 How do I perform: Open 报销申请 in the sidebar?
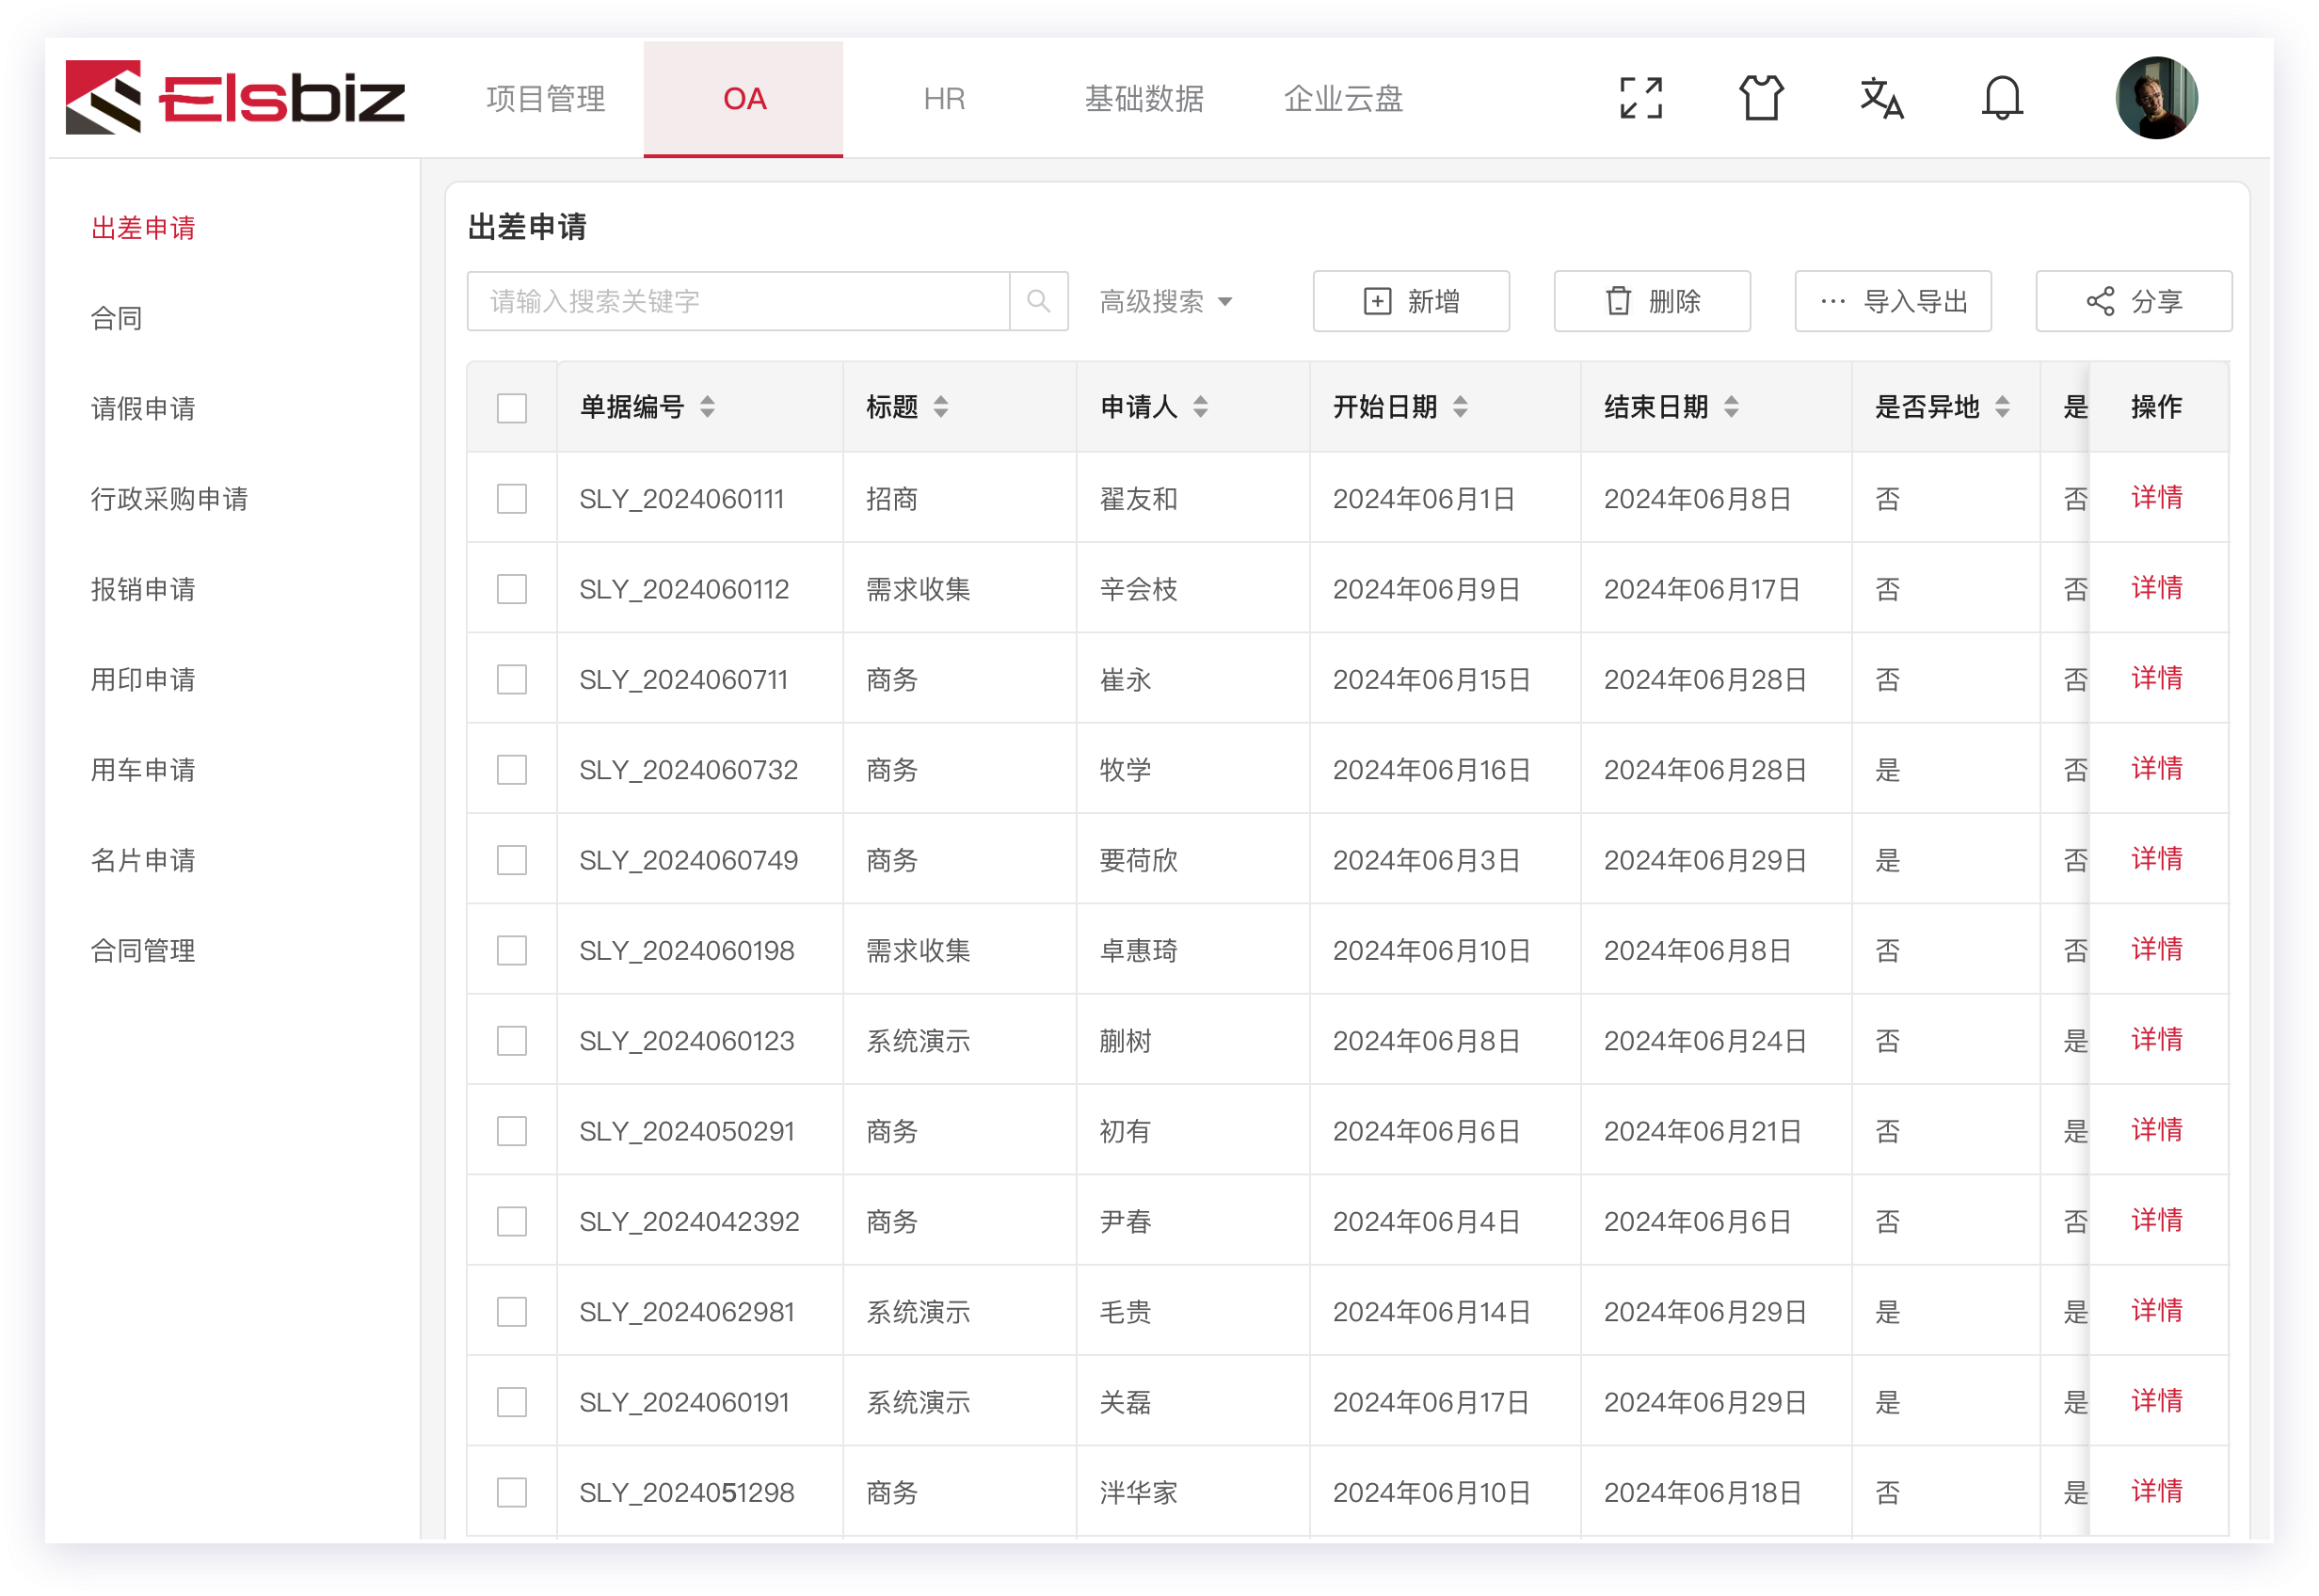click(143, 589)
